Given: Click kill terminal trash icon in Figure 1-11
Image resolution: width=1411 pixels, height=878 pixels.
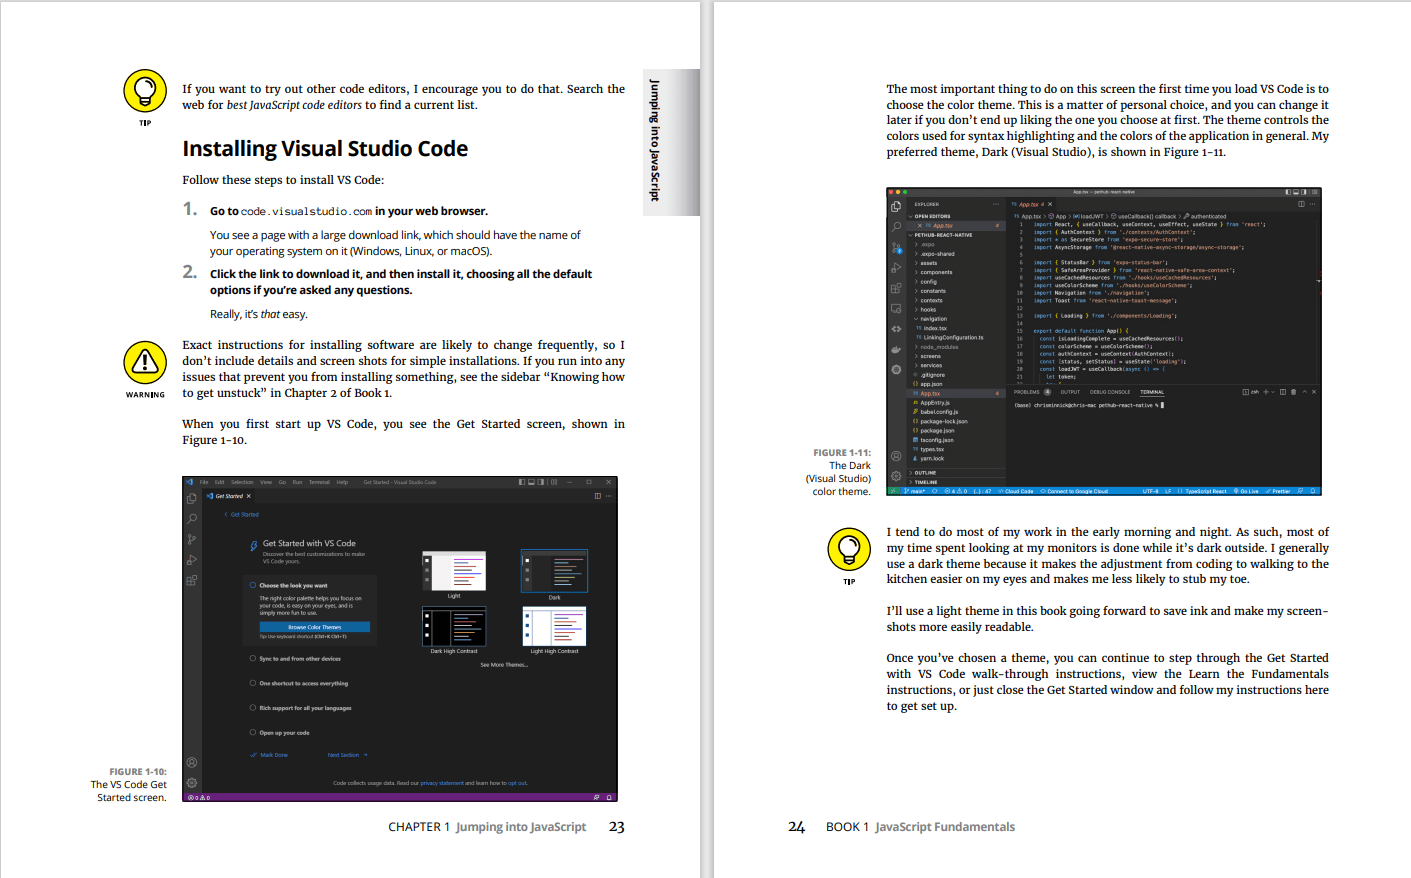Looking at the screenshot, I should [1293, 392].
